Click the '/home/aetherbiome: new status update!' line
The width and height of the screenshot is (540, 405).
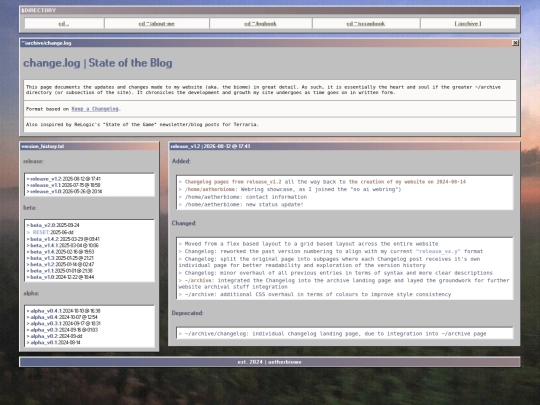[x=241, y=204]
